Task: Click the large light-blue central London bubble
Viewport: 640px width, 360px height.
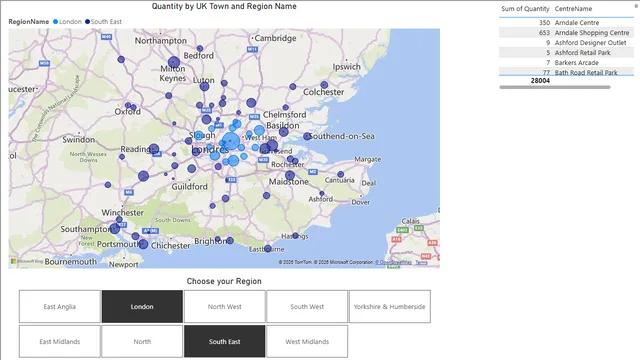Action: [x=231, y=141]
